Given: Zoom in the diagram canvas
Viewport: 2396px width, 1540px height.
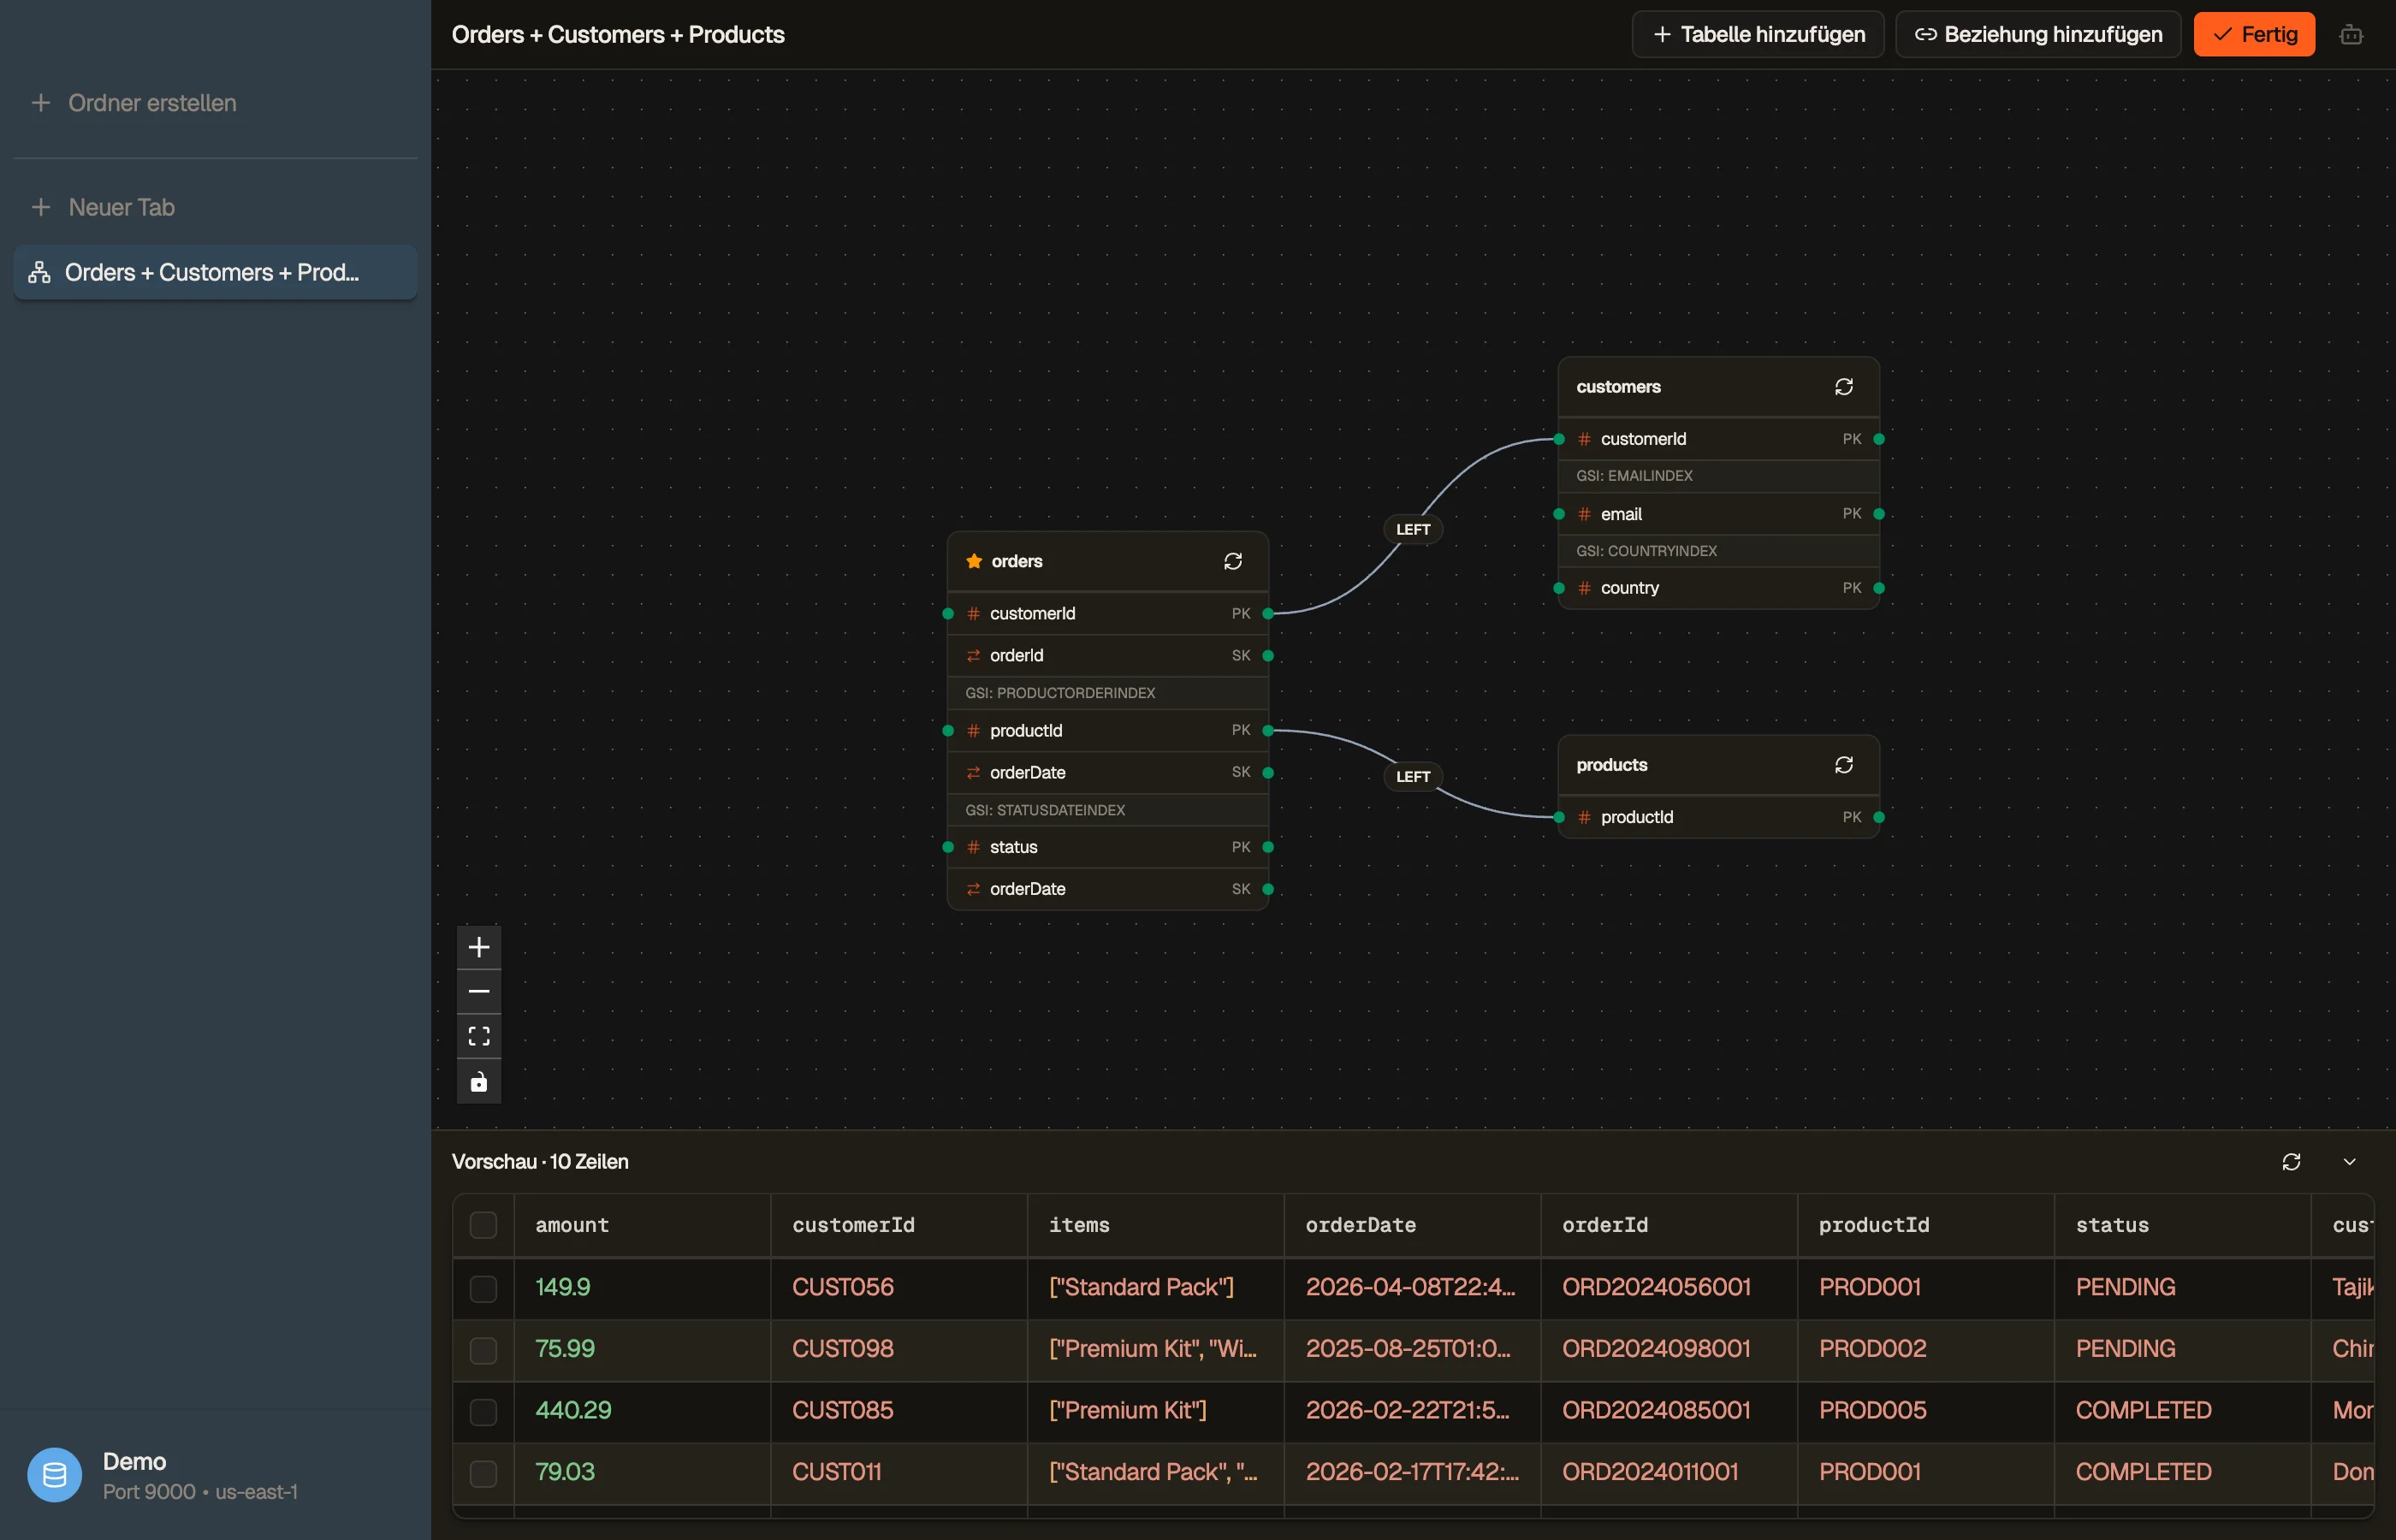Looking at the screenshot, I should [x=479, y=947].
